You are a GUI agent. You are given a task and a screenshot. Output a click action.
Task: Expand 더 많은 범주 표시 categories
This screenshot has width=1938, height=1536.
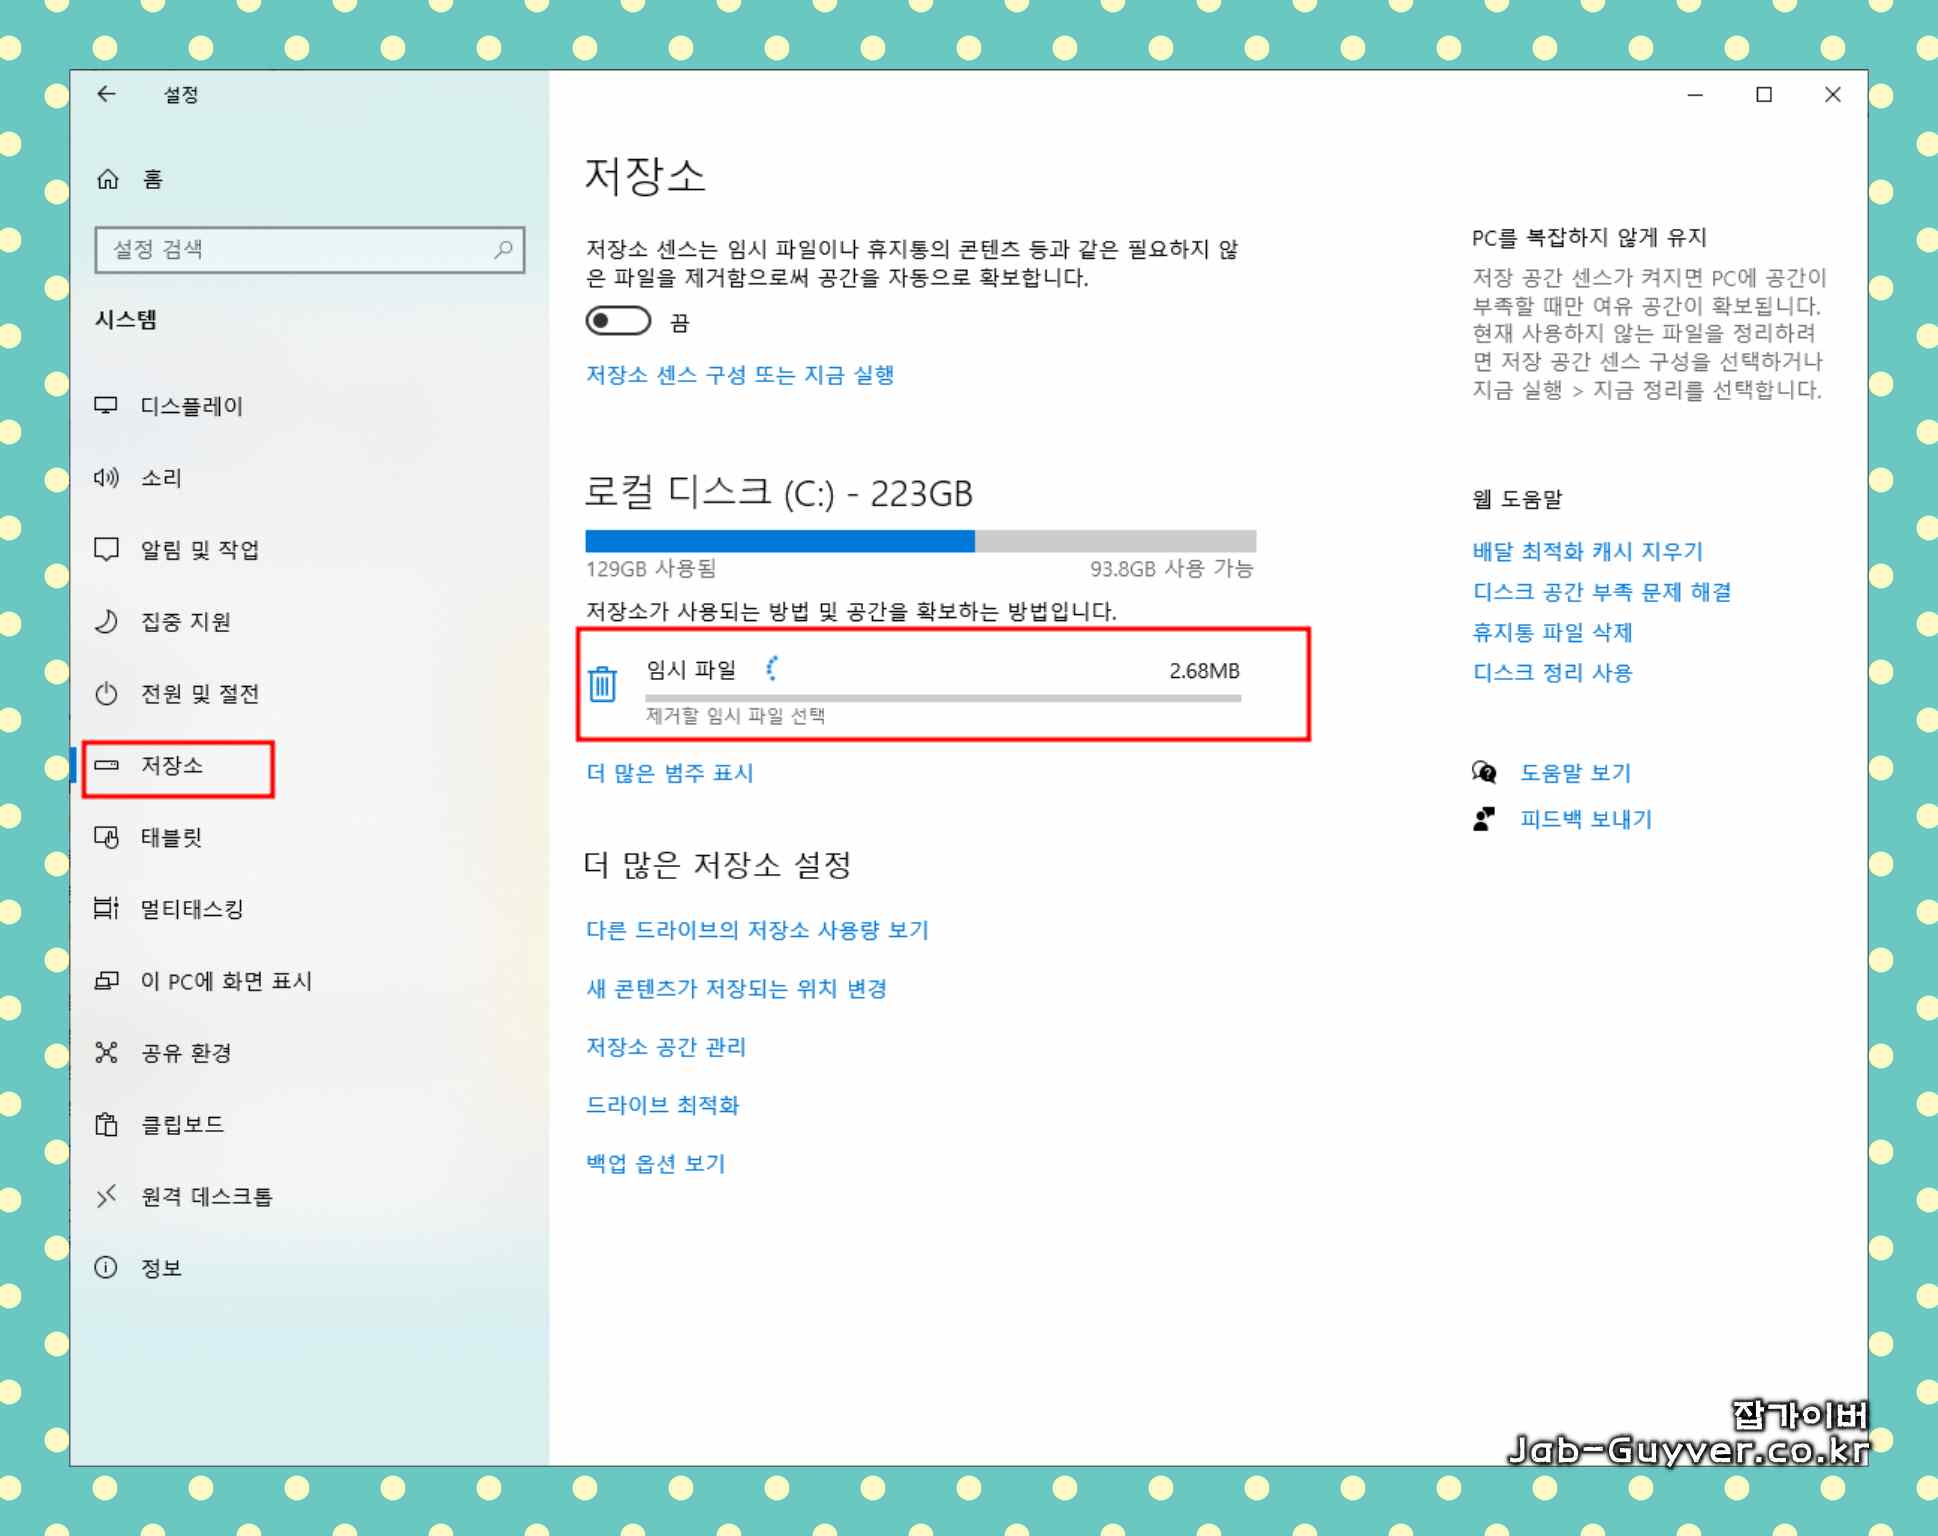[669, 773]
